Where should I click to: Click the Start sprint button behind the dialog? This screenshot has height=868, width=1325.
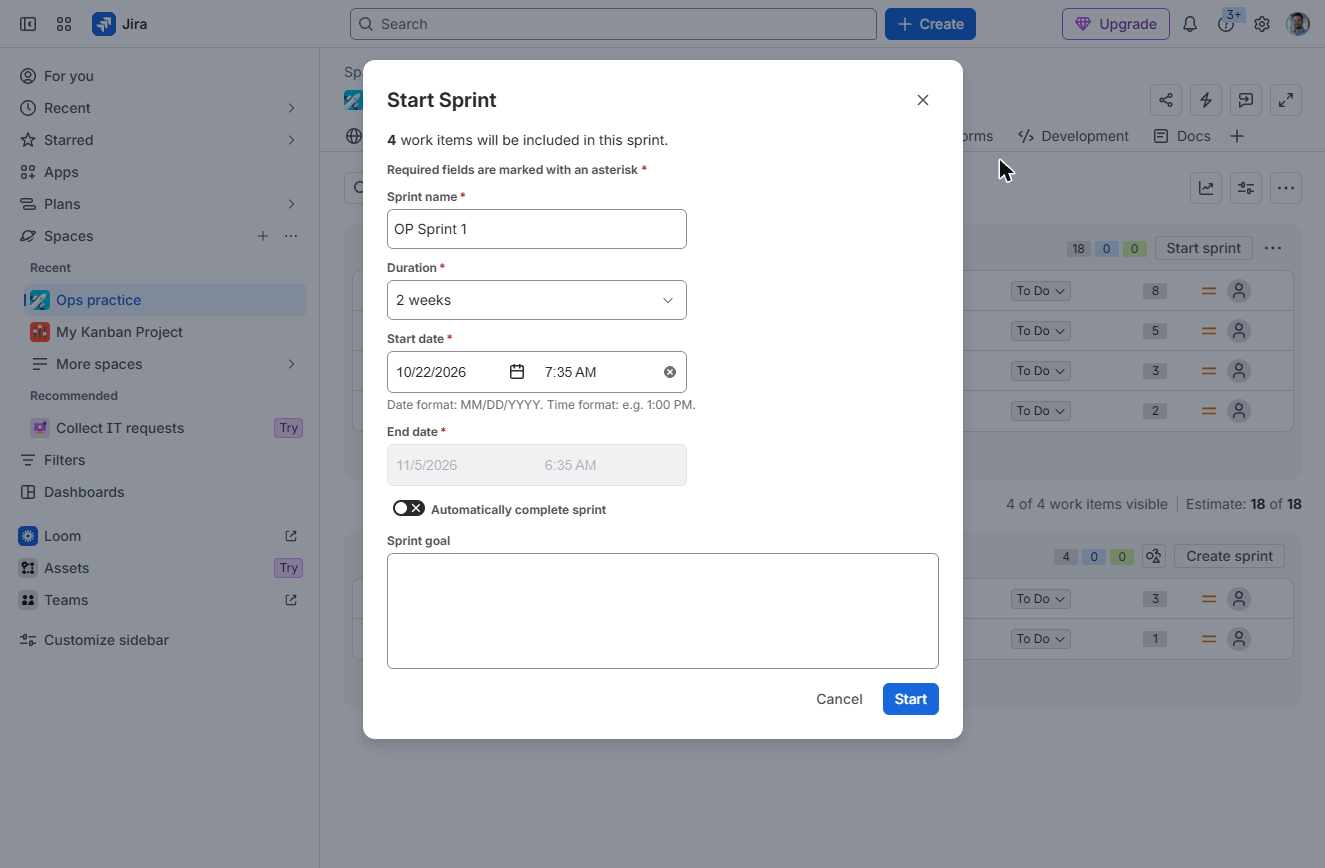click(x=1204, y=248)
